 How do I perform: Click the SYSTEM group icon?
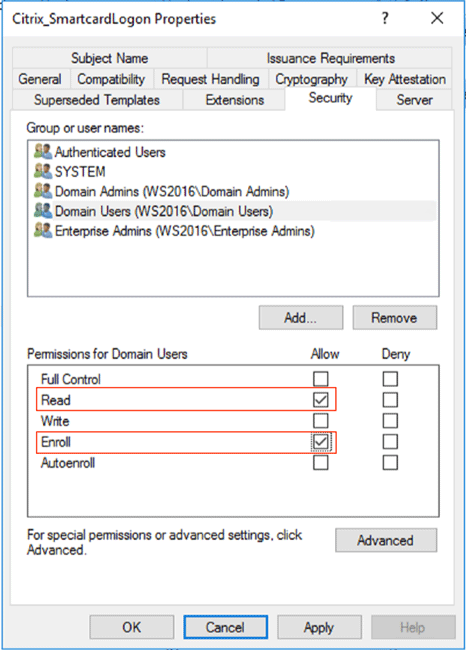point(43,171)
